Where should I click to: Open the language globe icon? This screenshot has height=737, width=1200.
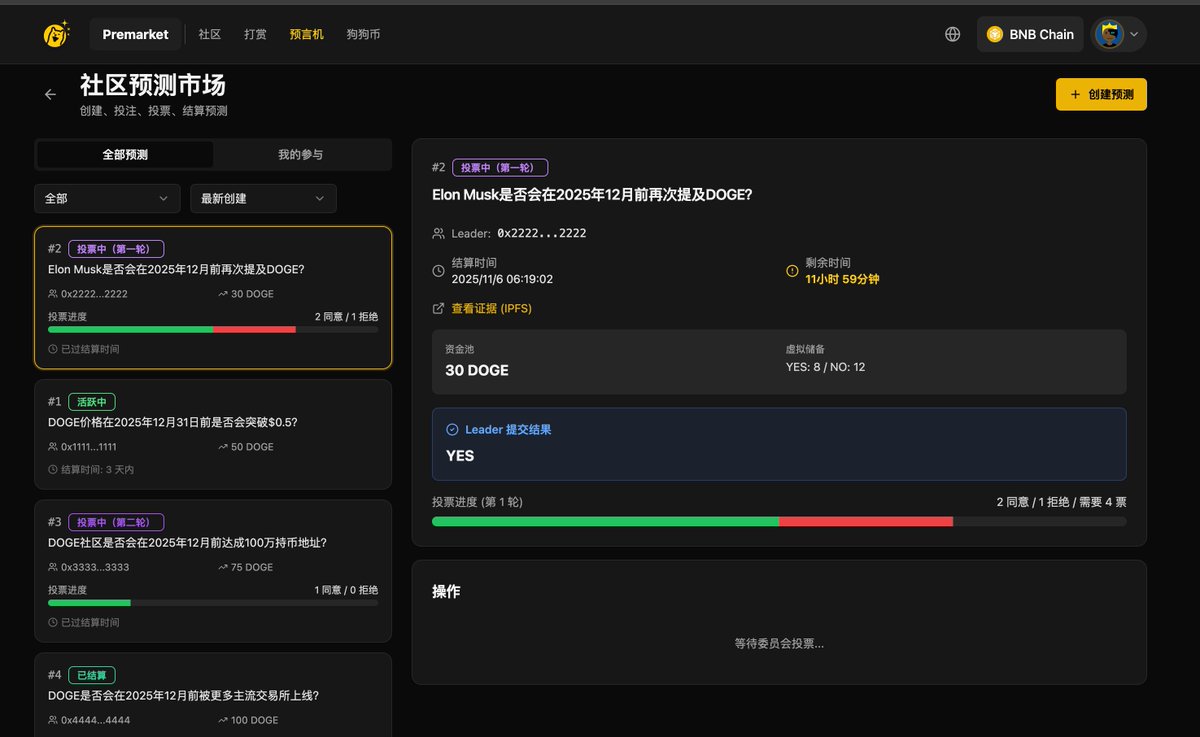tap(953, 34)
